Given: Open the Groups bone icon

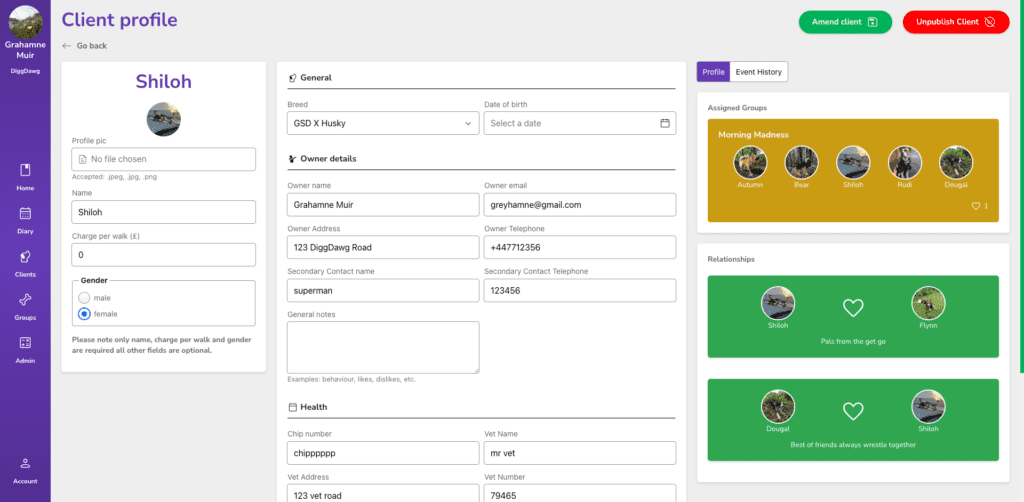Looking at the screenshot, I should tap(25, 299).
